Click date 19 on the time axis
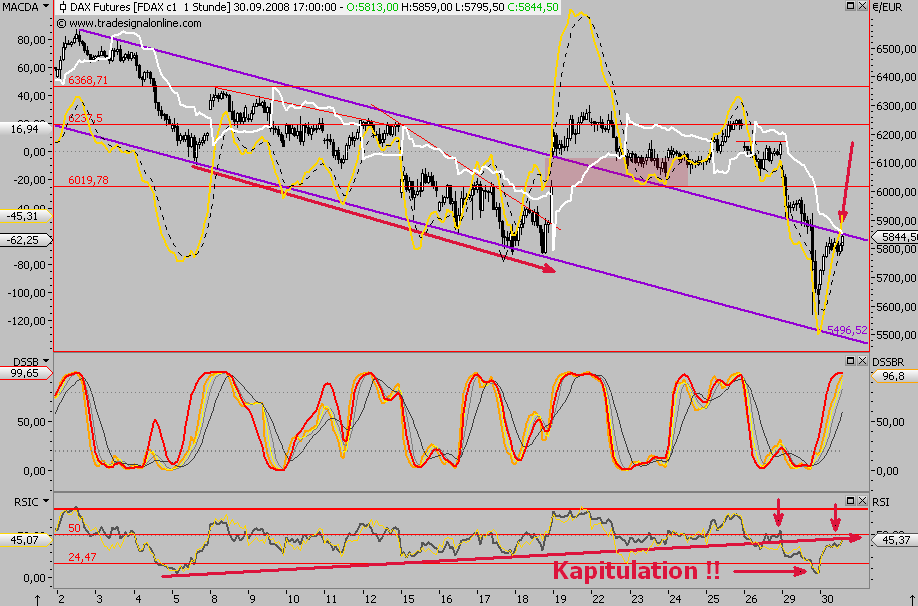 560,599
